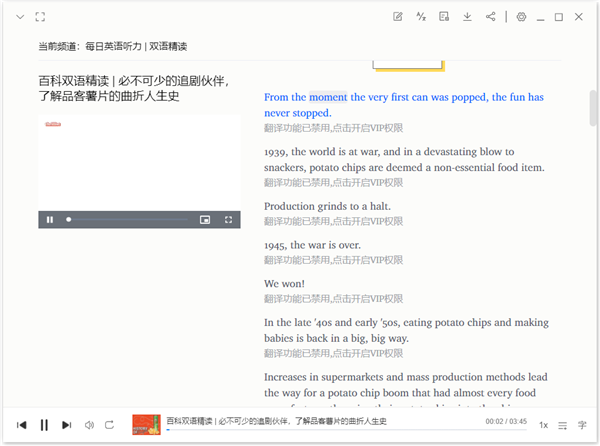Click the video picture-in-picture button
This screenshot has height=446, width=600.
205,219
